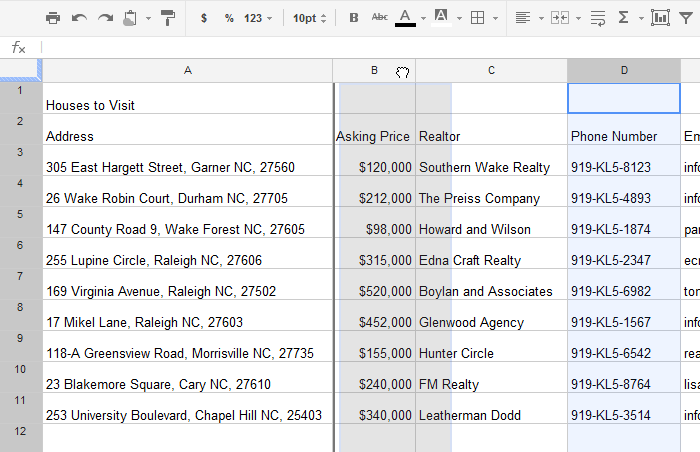This screenshot has height=452, width=700.
Task: Open functions dropdown arrow
Action: coord(641,19)
